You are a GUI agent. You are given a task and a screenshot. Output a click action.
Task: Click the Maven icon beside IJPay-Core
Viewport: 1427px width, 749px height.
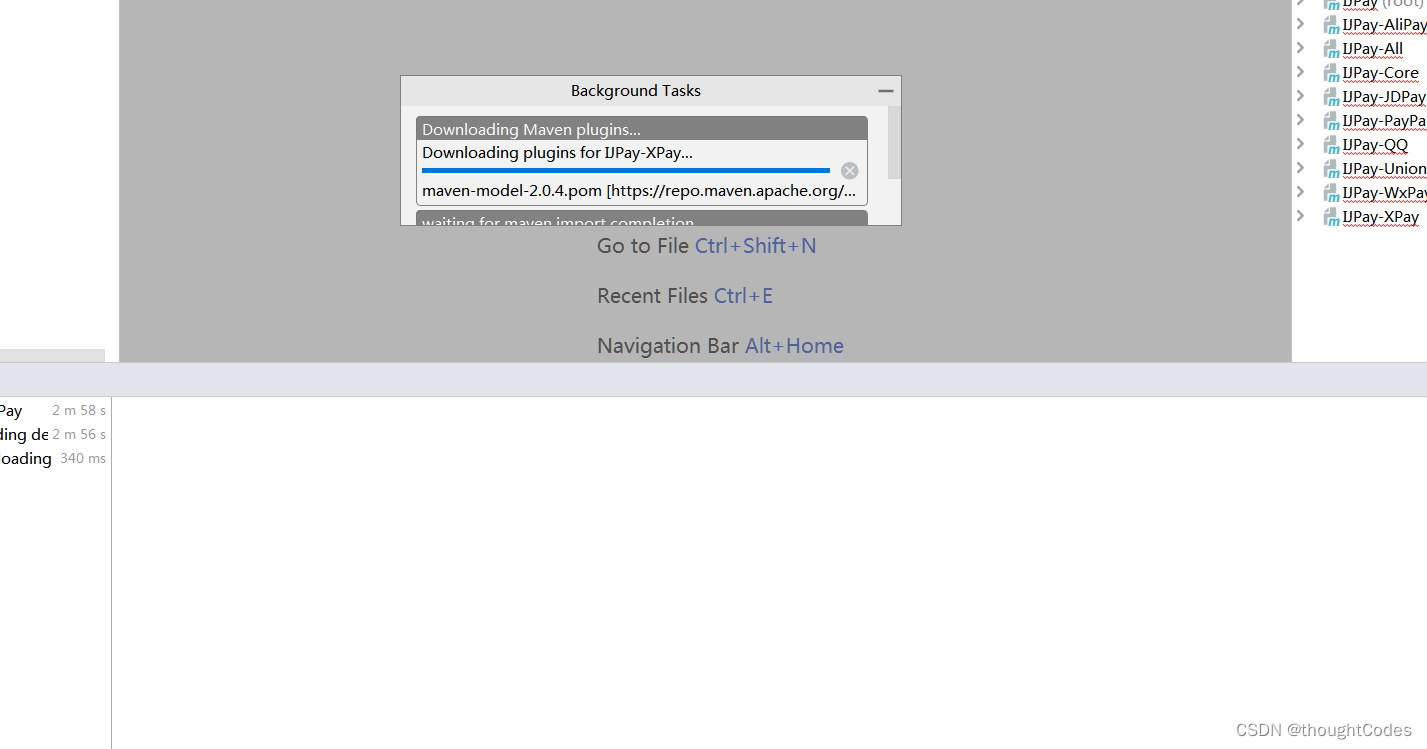tap(1331, 73)
